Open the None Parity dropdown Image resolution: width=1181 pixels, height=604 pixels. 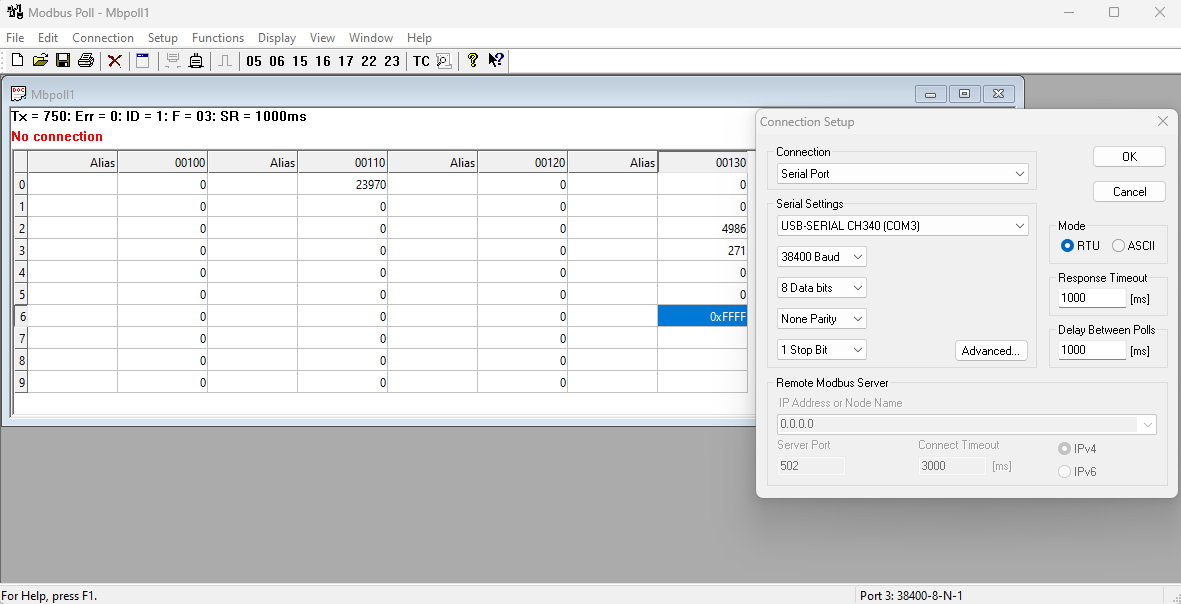822,319
